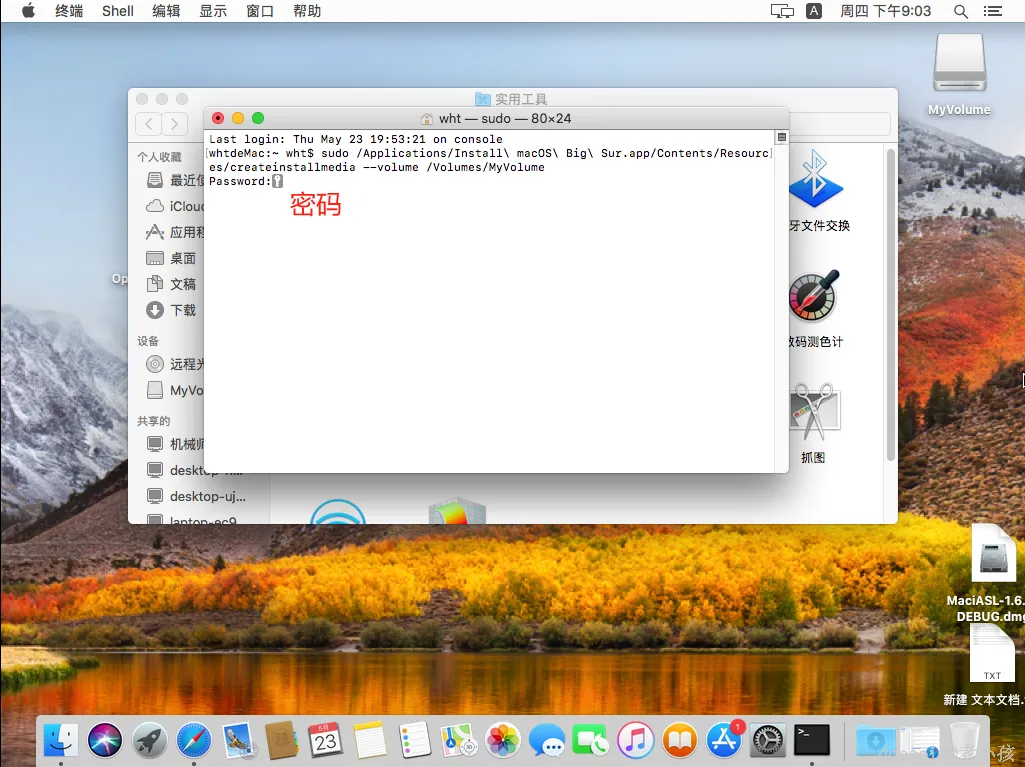
Task: Click the menu bar clock 周四 下午9:03
Action: 885,10
